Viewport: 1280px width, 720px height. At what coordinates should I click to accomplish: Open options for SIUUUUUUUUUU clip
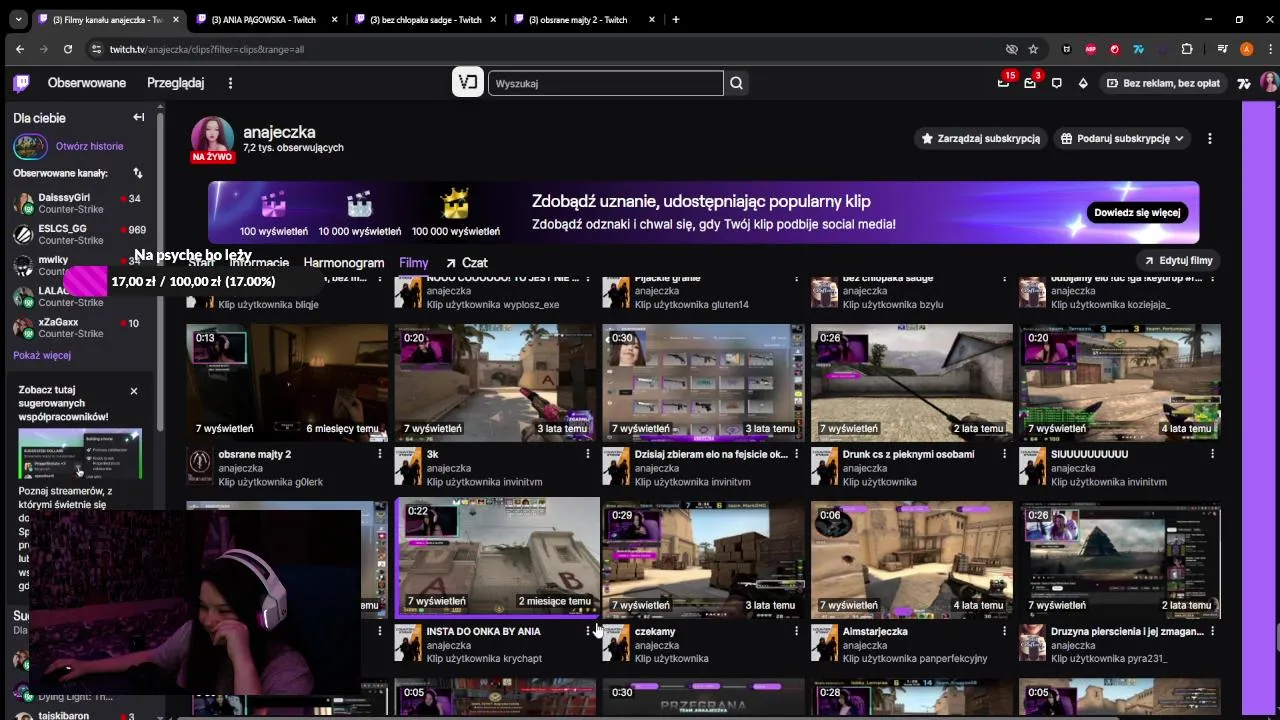(x=1212, y=454)
